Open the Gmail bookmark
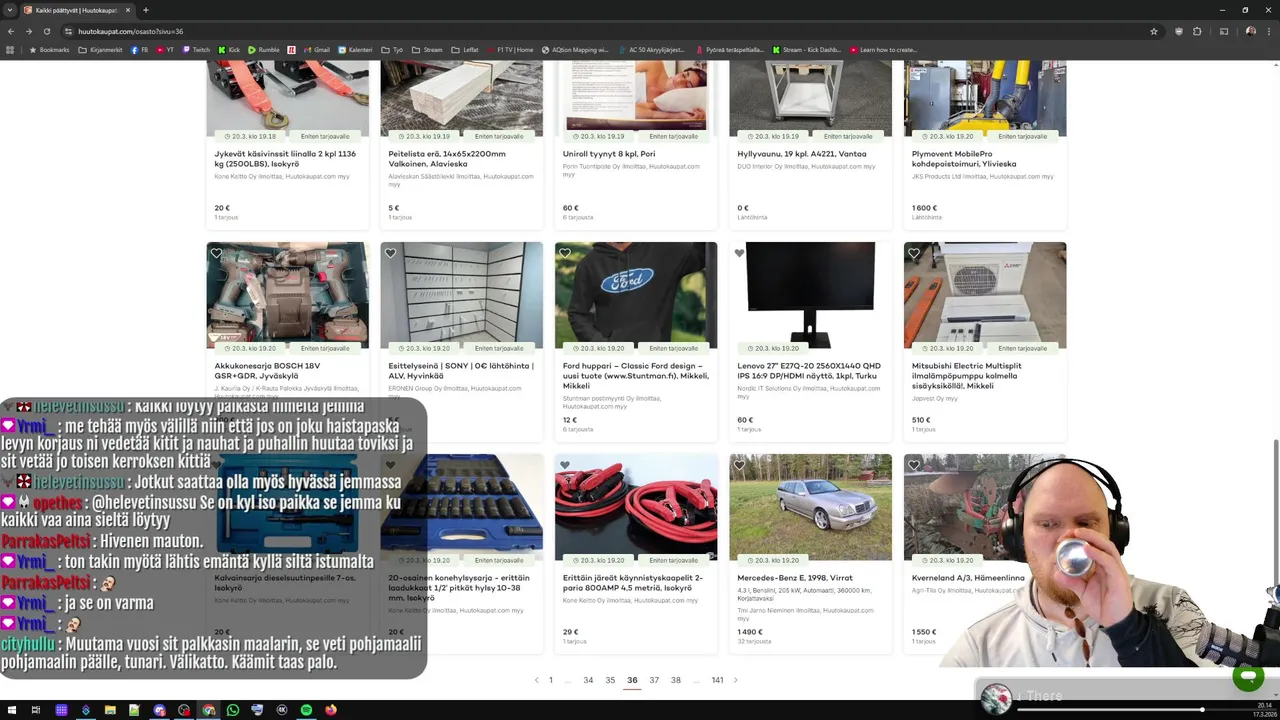Screen dimensions: 1280x720 point(317,49)
